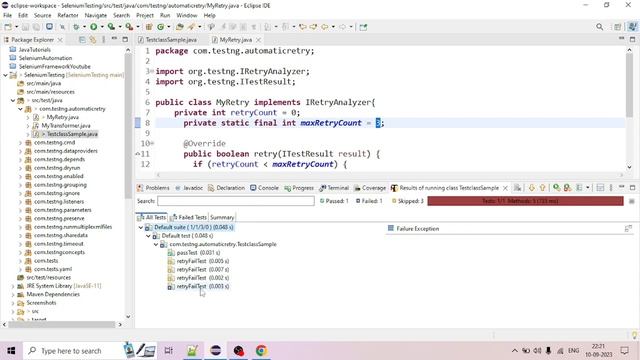This screenshot has height=360, width=640.
Task: Switch to Problems view tab
Action: tap(153, 188)
